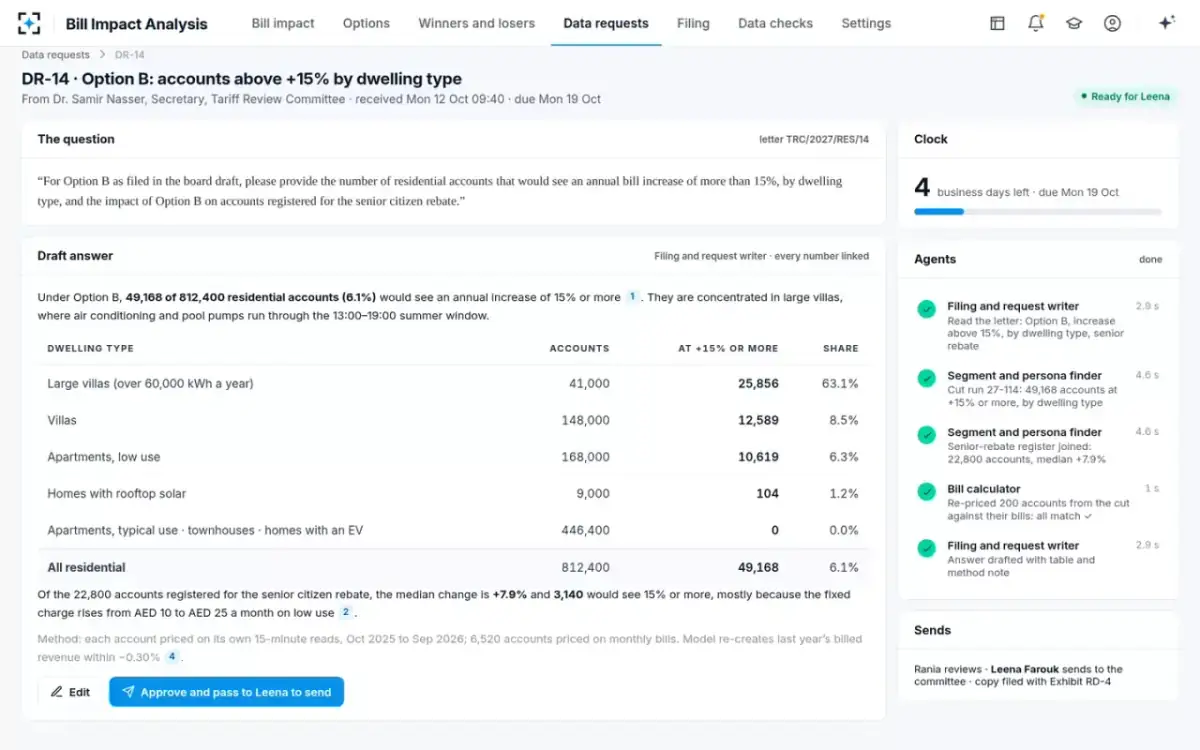Click the DR-14 breadcrumb item
Viewport: 1200px width, 750px height.
[129, 55]
